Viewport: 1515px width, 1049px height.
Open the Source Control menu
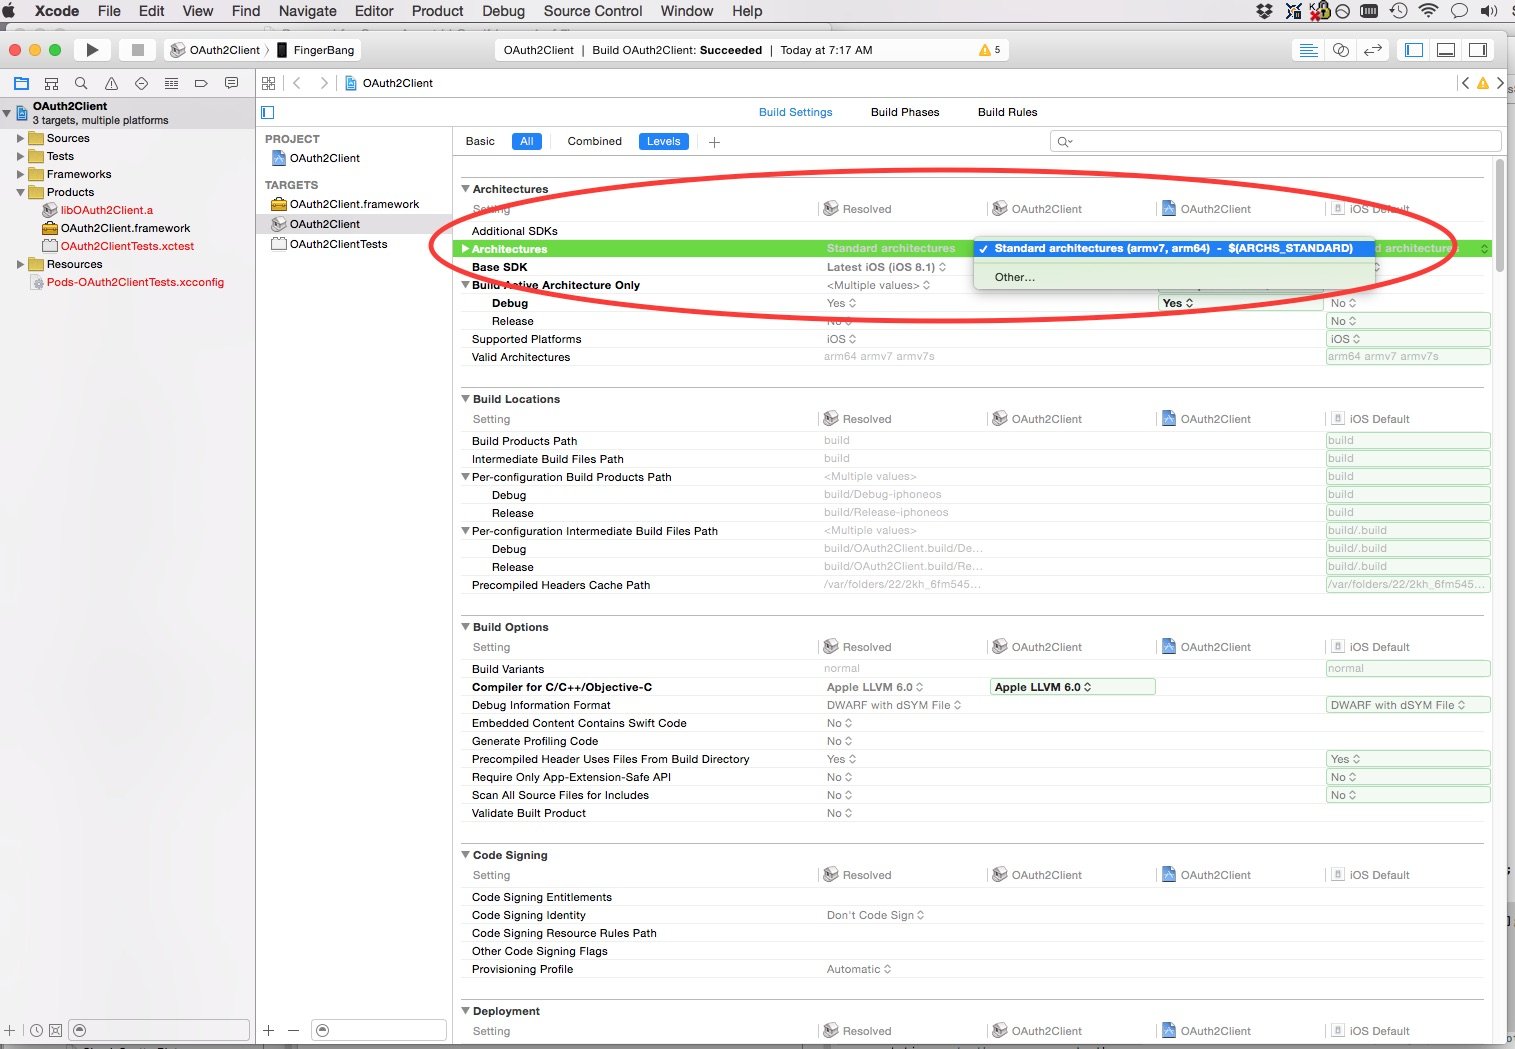593,11
